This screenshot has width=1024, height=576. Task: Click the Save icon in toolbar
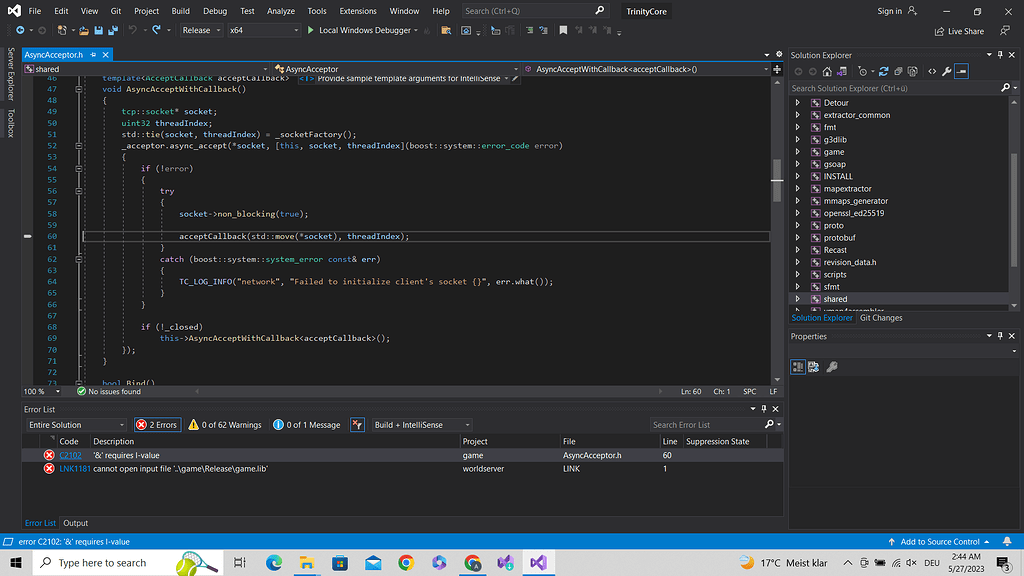pos(99,30)
